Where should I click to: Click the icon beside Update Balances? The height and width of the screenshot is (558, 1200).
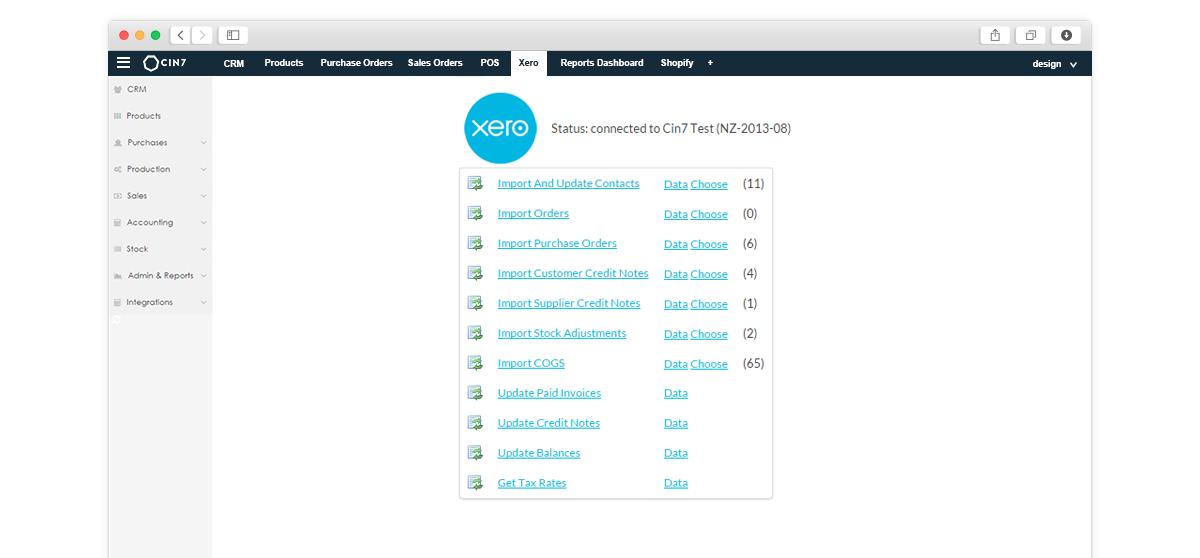click(x=475, y=453)
